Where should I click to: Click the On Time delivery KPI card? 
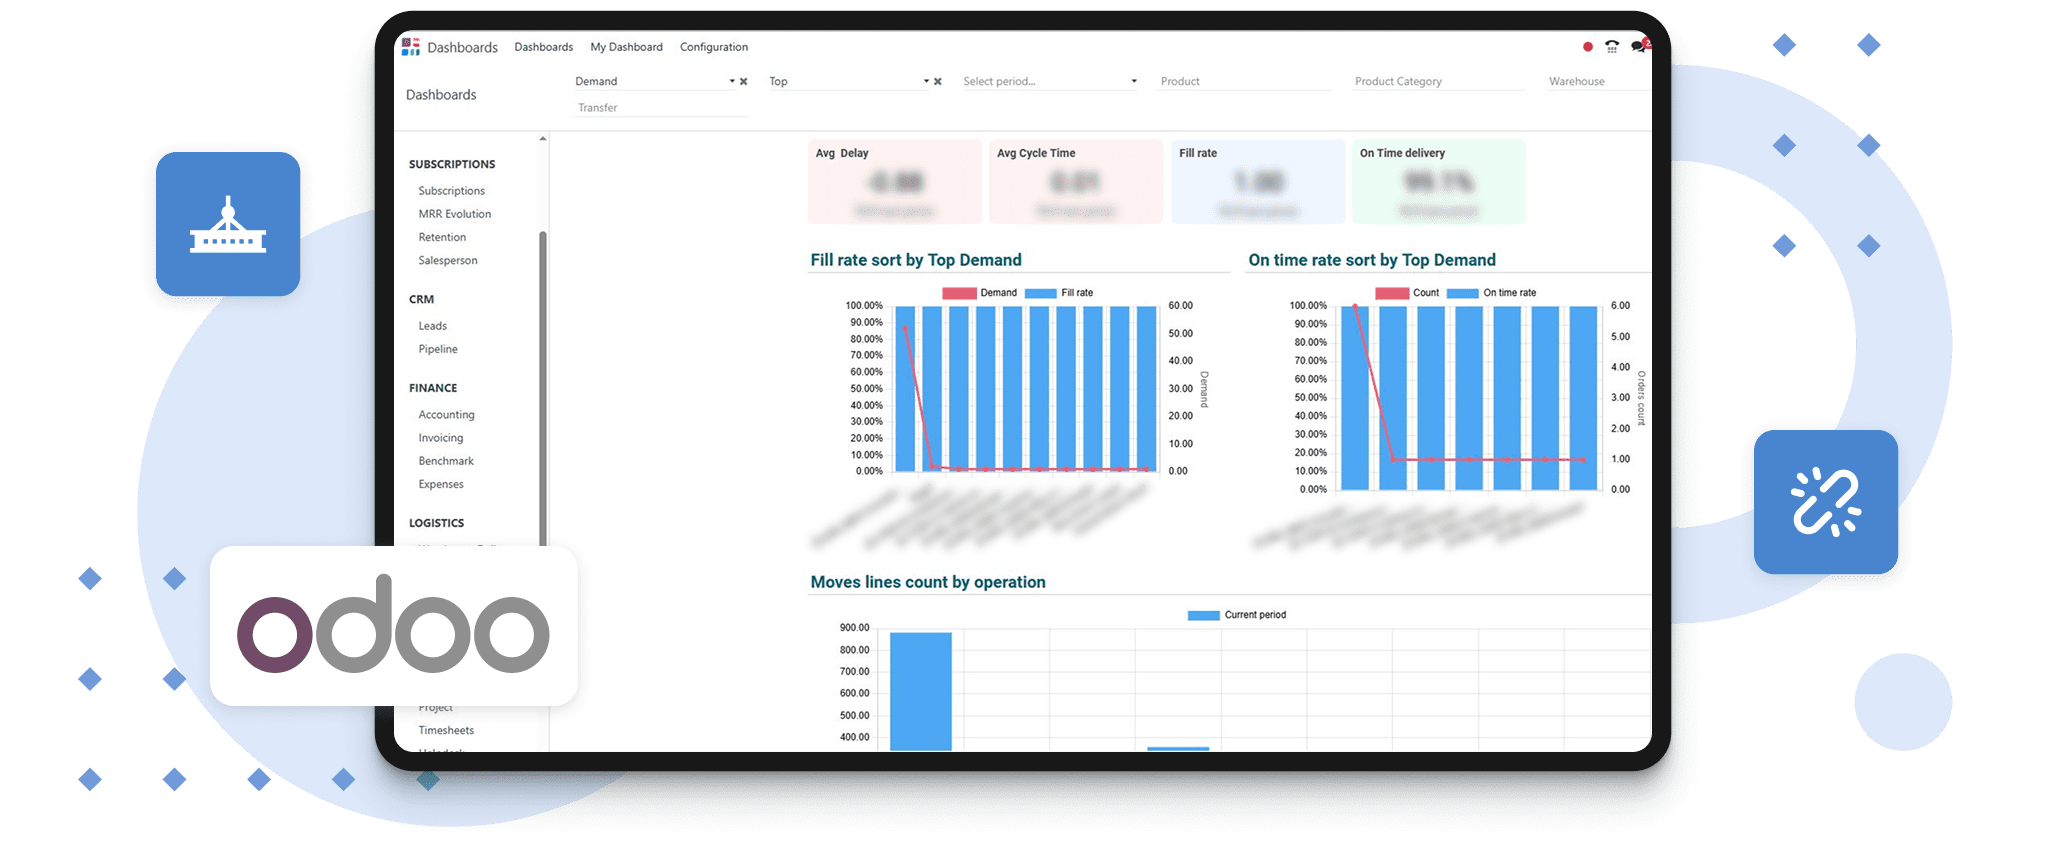tap(1439, 181)
